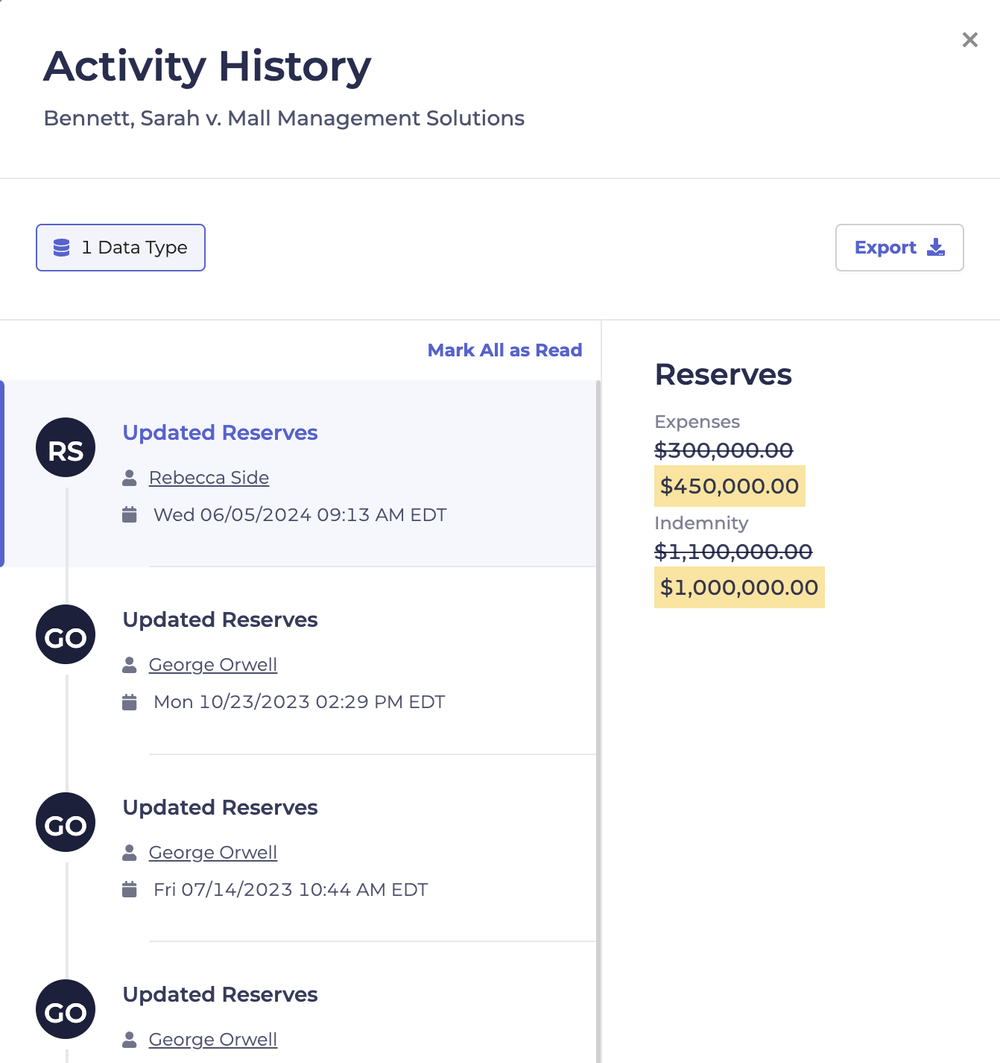Select the Expenses label
This screenshot has height=1063, width=1000.
(x=697, y=422)
